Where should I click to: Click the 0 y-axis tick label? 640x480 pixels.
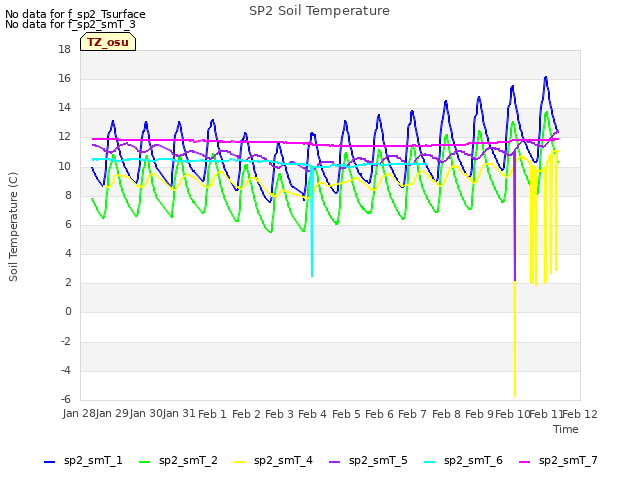[68, 312]
